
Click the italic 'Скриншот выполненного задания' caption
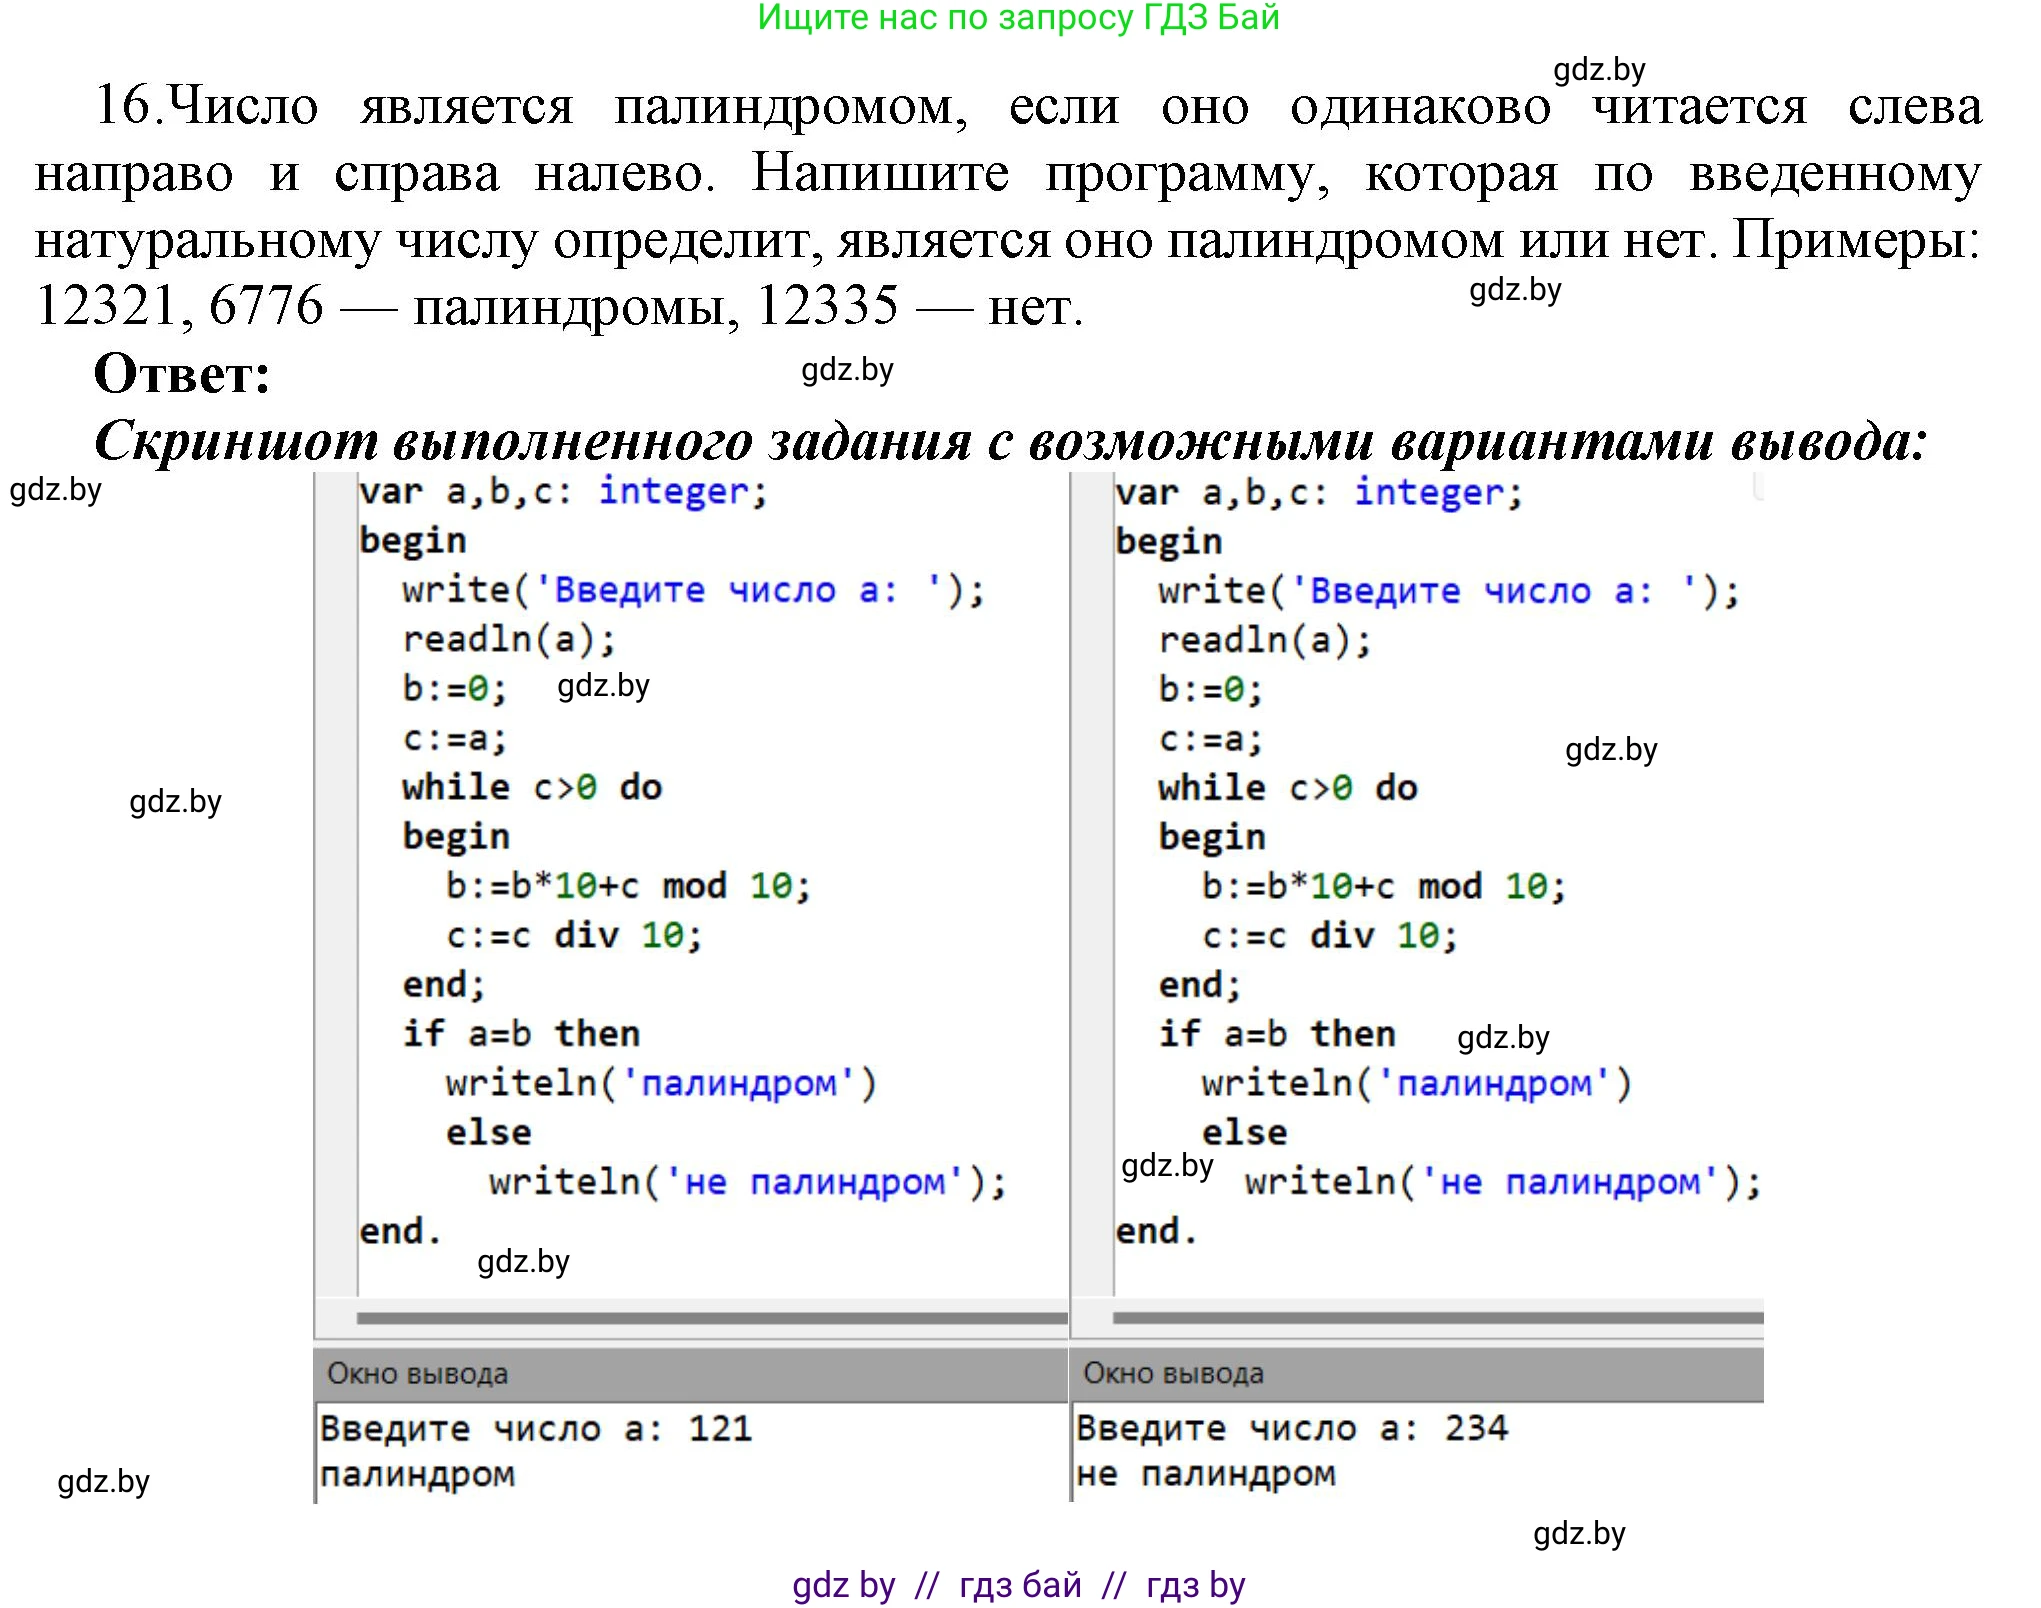point(1010,440)
